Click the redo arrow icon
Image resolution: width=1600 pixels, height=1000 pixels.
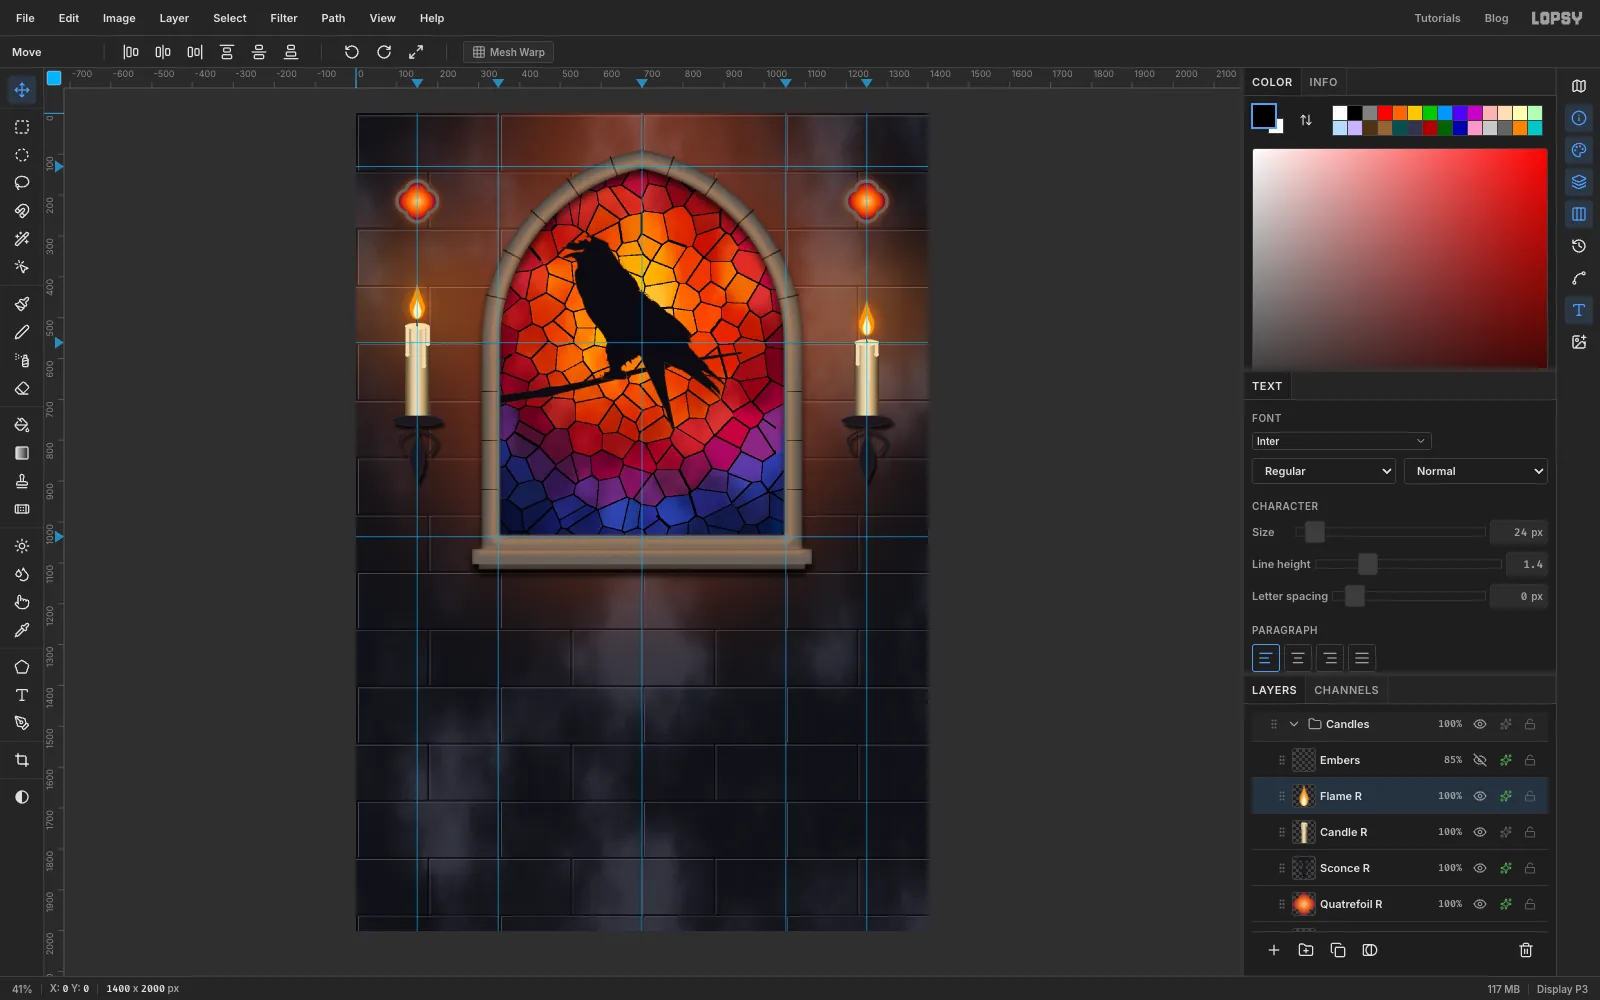[384, 52]
